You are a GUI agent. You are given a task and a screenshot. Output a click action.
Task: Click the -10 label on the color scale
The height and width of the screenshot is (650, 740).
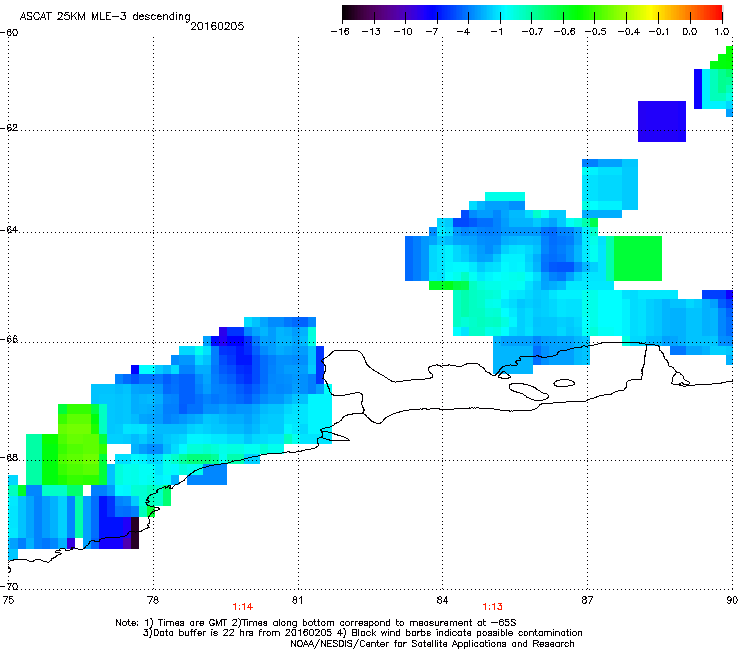[403, 32]
